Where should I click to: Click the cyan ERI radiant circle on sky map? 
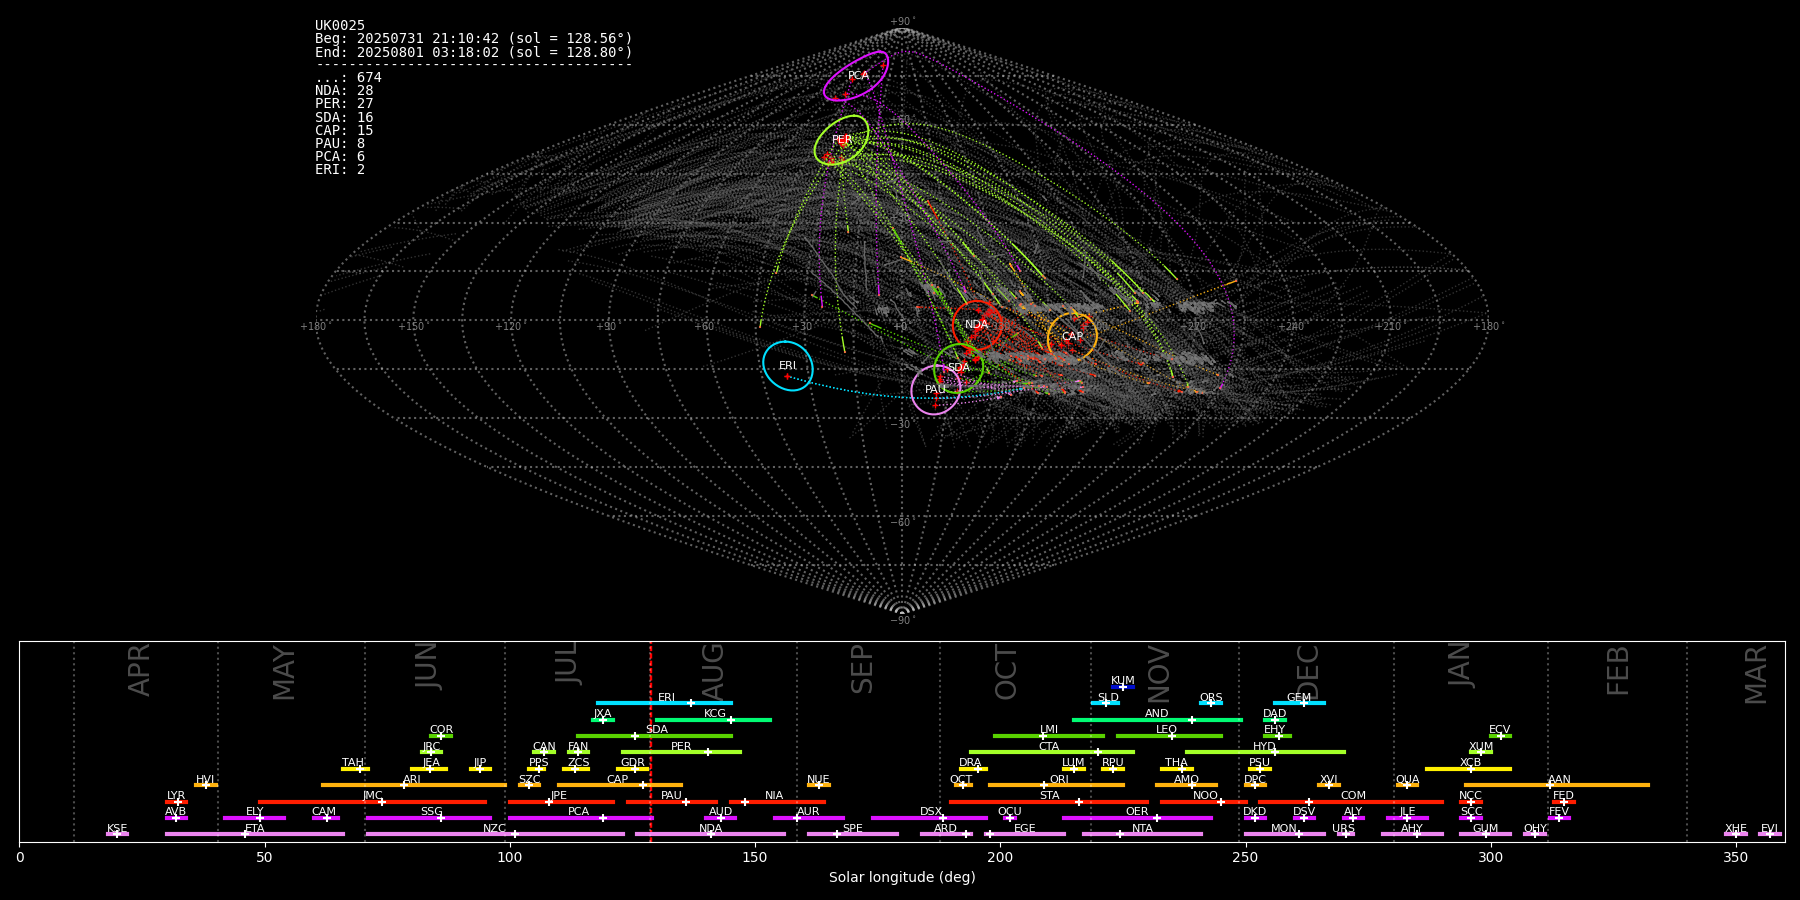coord(788,366)
